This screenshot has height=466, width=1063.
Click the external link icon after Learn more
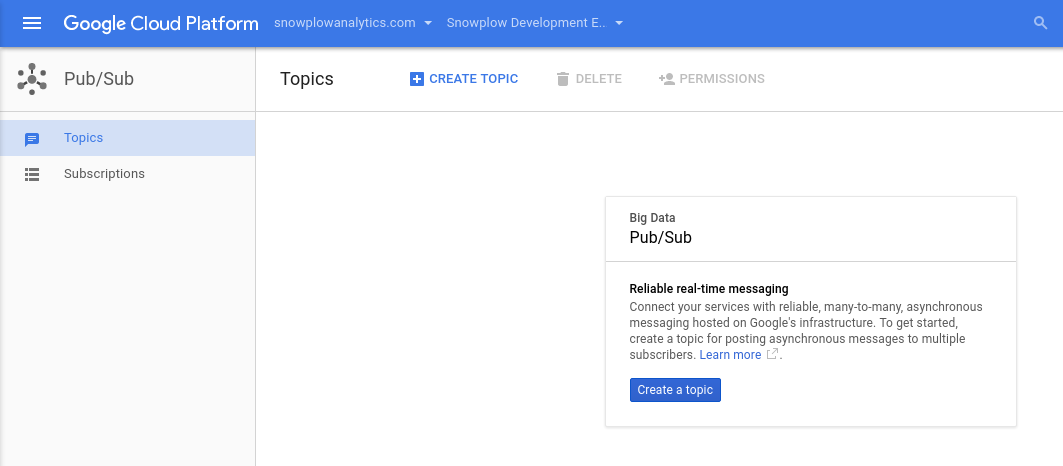772,354
